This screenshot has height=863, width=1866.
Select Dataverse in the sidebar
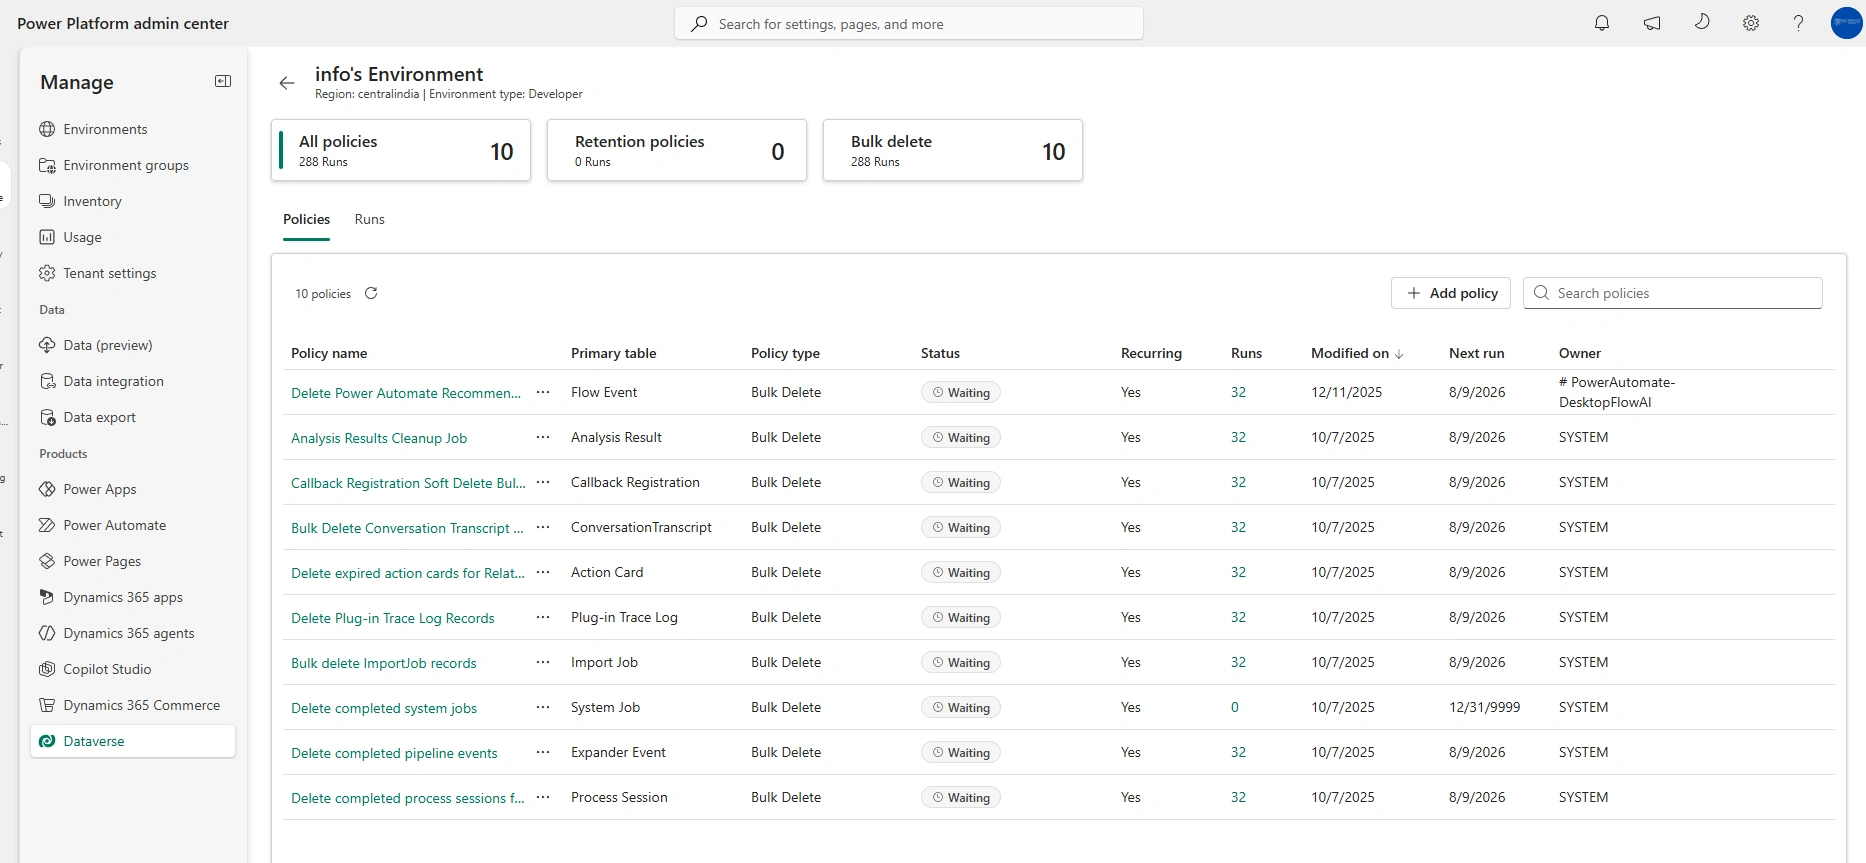pos(133,741)
